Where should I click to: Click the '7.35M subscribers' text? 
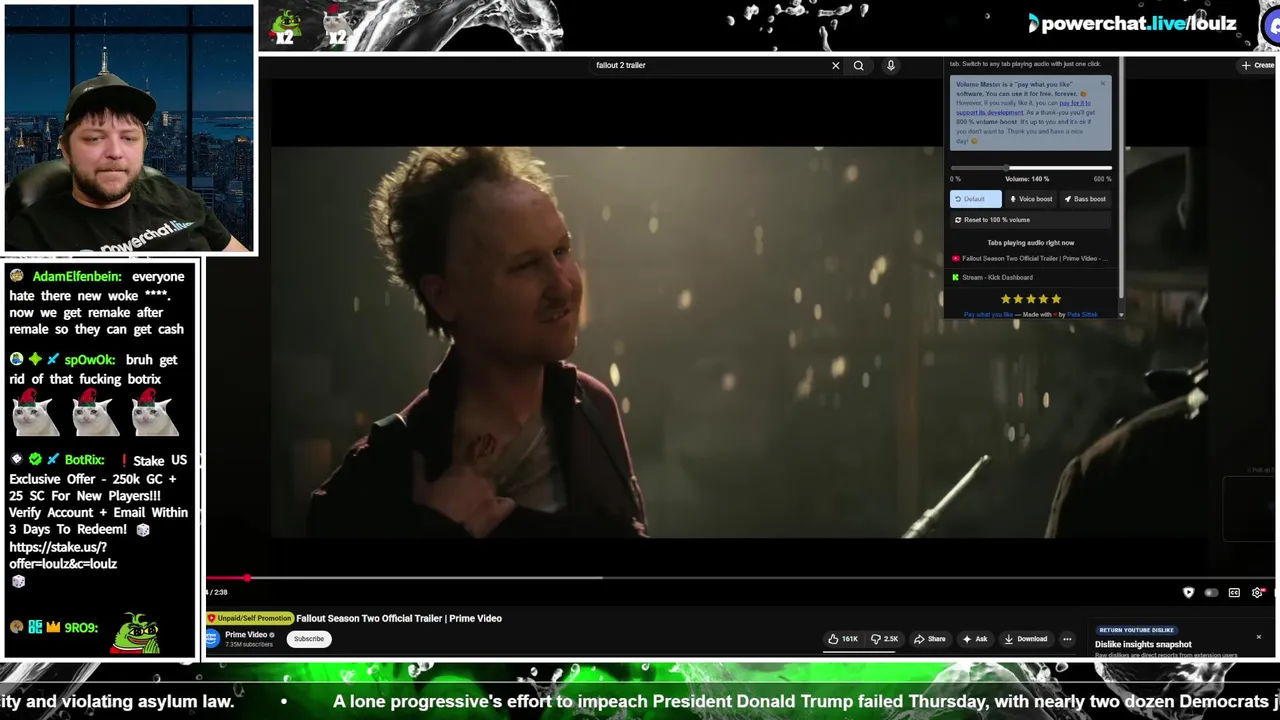pos(249,645)
